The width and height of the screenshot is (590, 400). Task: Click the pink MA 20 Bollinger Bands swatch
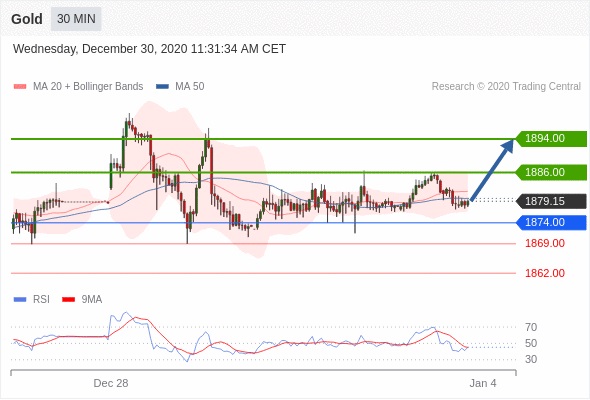pos(20,87)
